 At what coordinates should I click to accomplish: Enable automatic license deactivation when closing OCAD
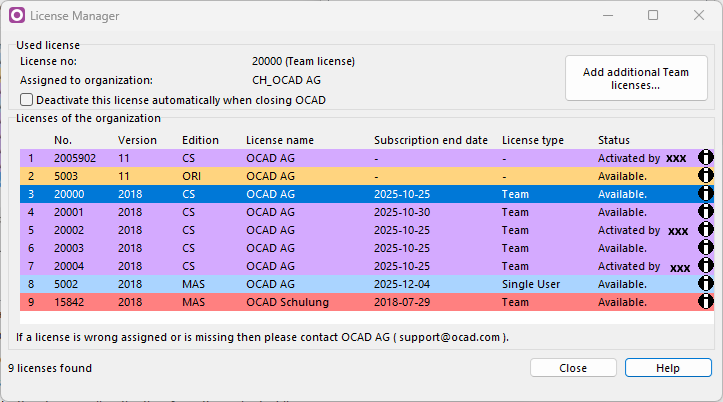click(x=27, y=100)
